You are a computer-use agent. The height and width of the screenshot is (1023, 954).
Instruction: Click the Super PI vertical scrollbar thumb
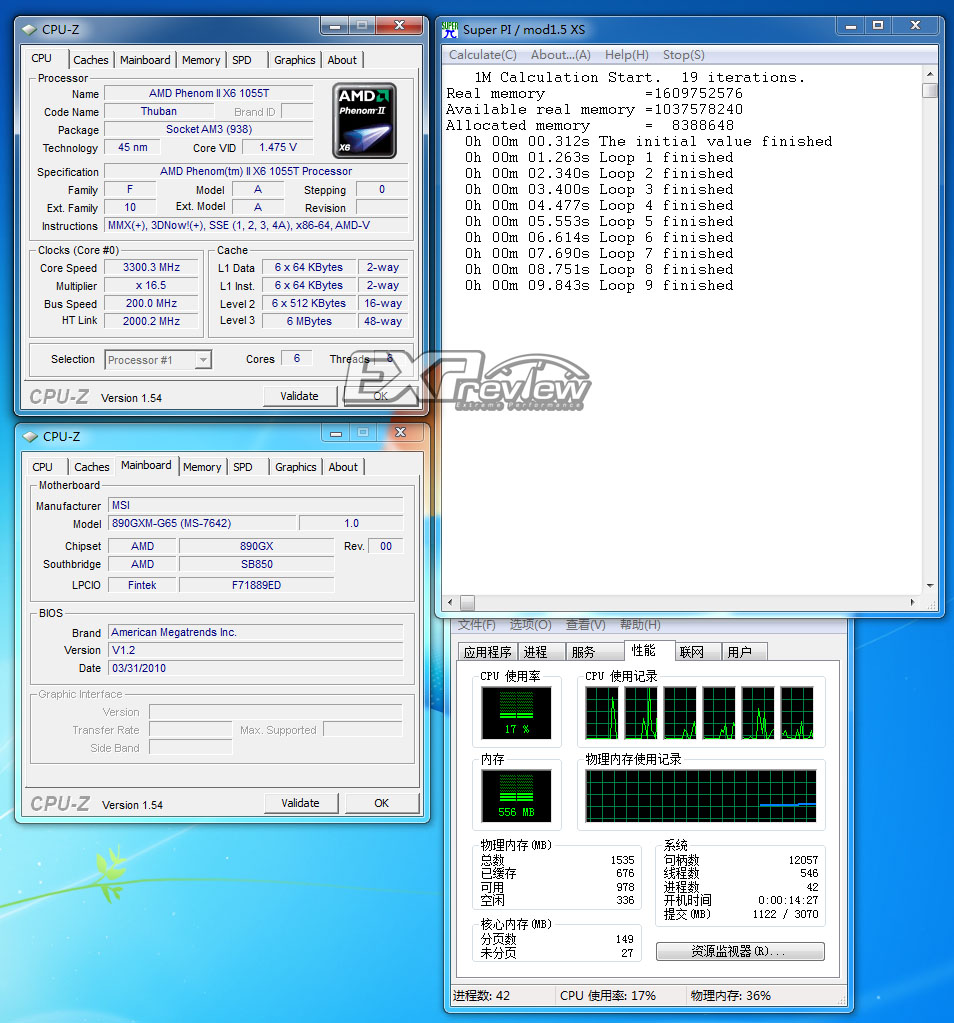(x=930, y=90)
